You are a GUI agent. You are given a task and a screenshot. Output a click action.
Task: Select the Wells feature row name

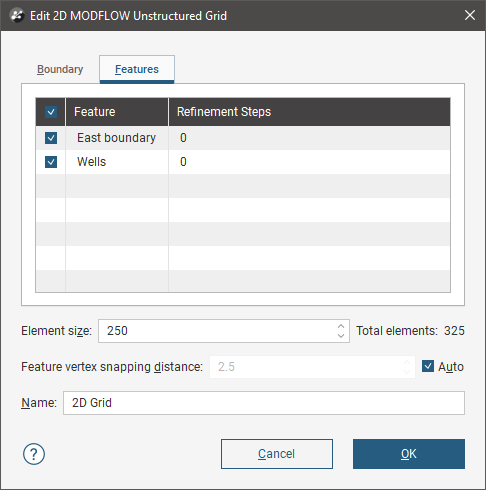[x=92, y=162]
